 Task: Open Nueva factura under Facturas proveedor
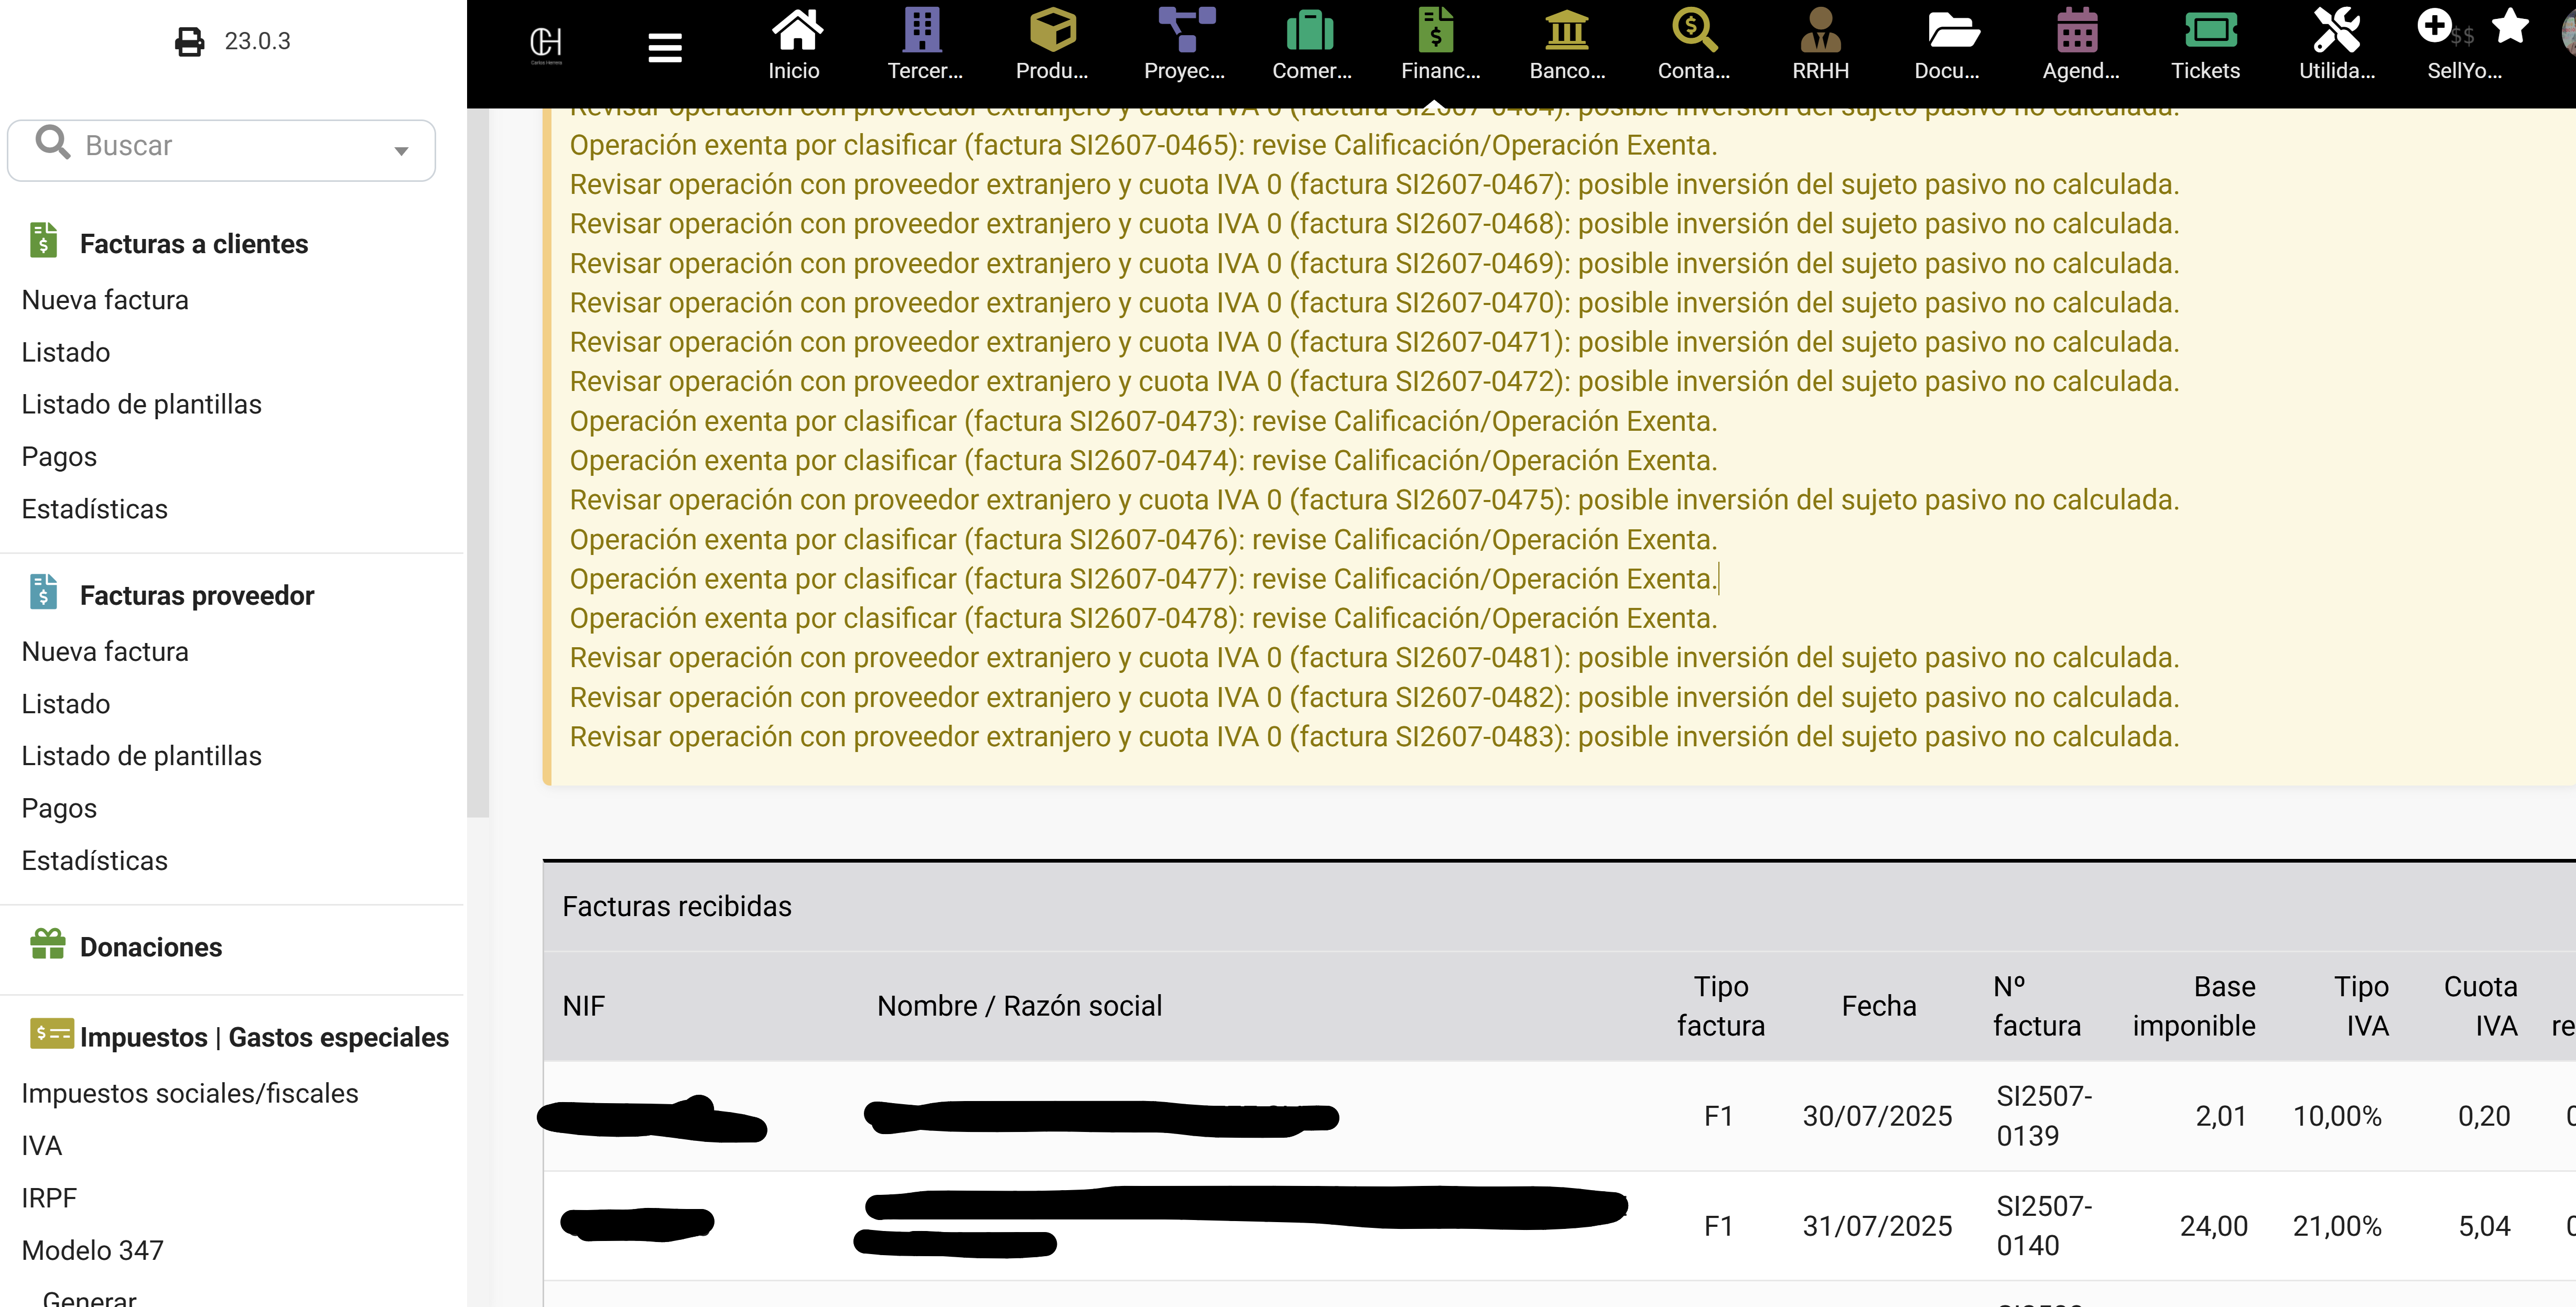point(105,652)
